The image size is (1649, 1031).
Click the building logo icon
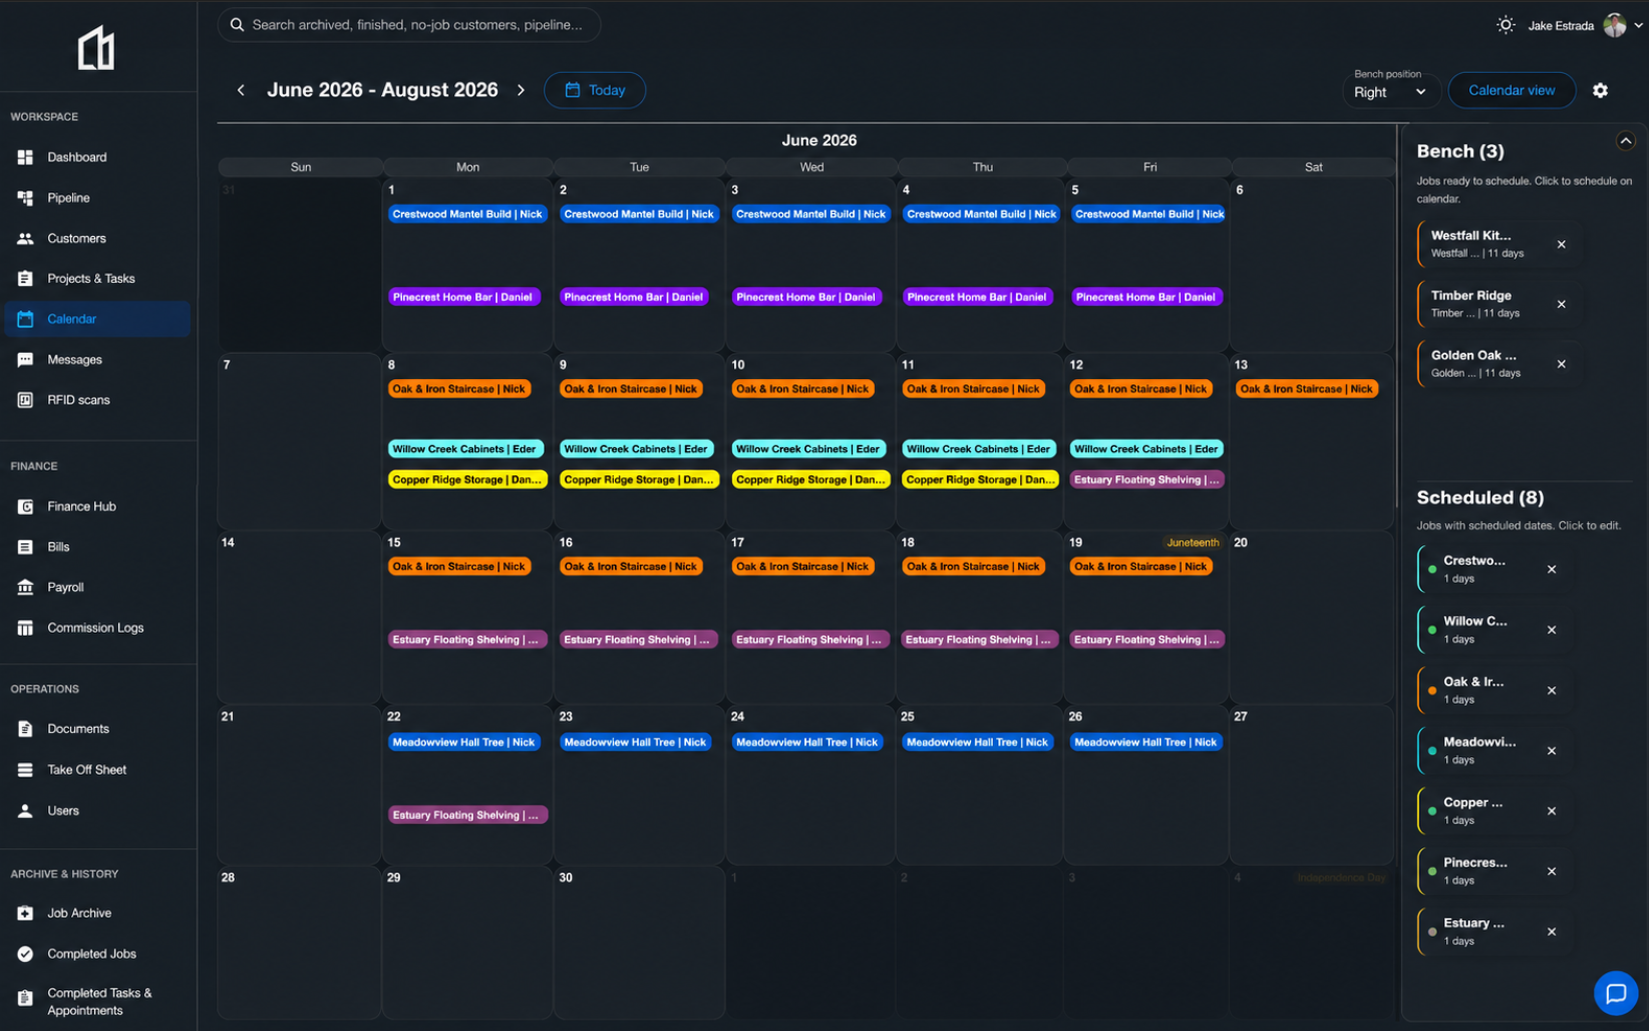click(x=96, y=48)
